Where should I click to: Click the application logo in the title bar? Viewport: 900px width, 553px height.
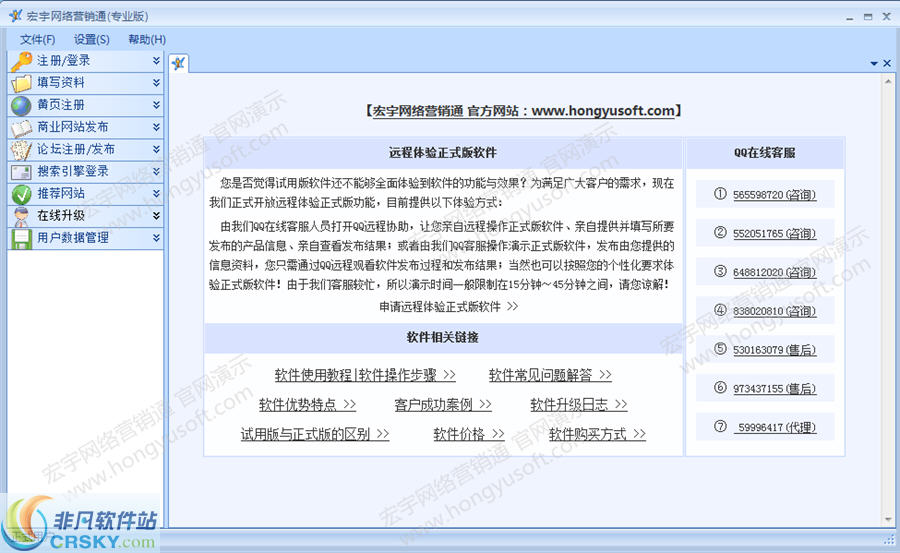[15, 16]
